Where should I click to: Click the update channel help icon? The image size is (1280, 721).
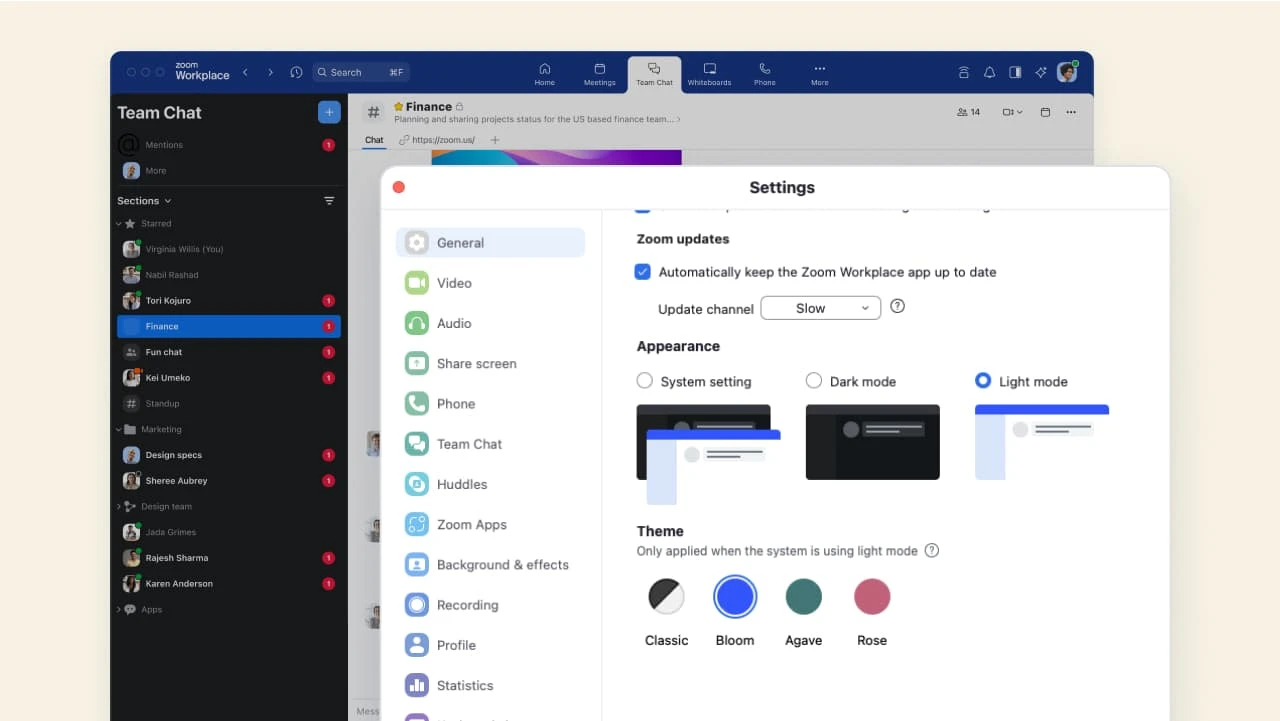pos(897,307)
